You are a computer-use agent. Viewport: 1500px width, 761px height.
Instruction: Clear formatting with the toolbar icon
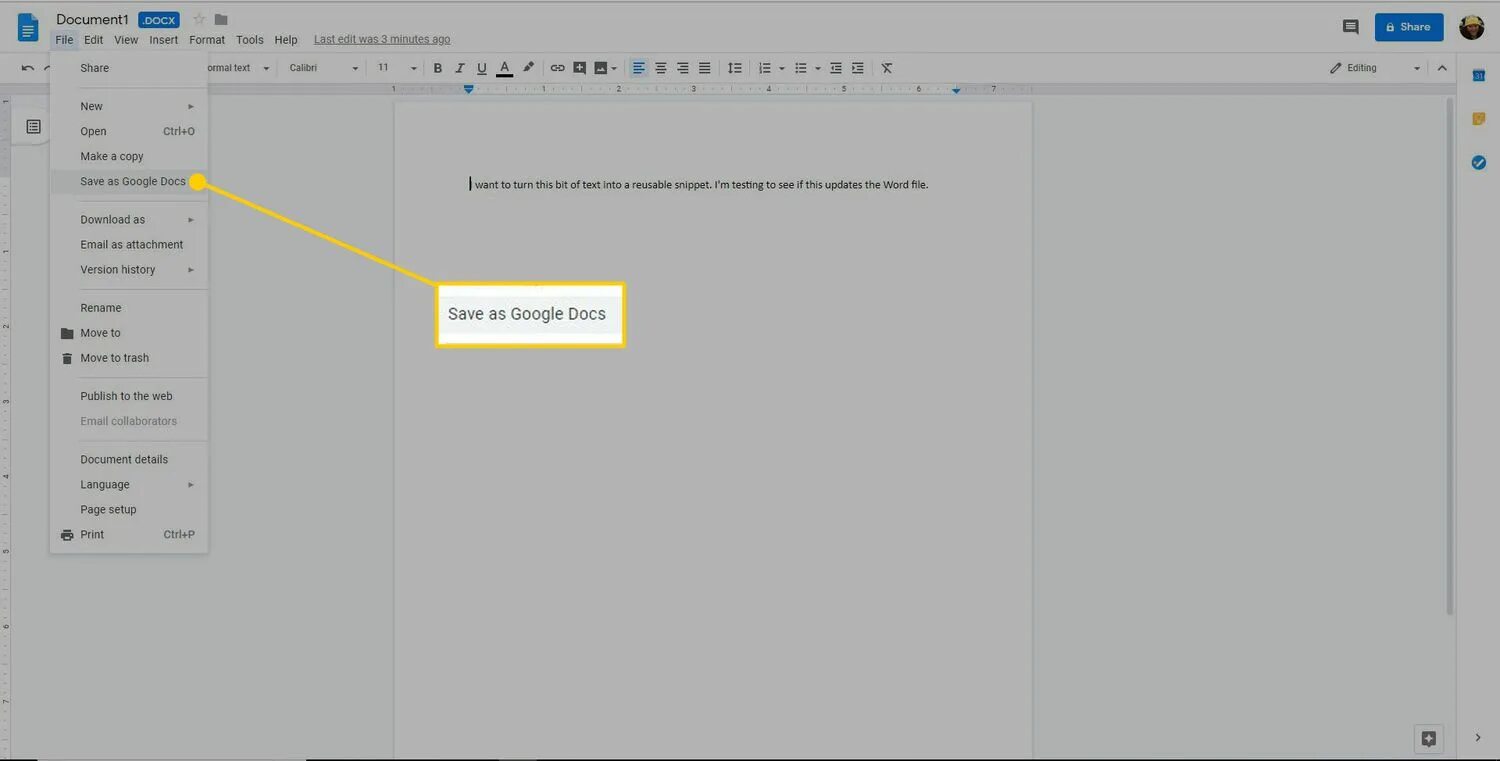click(x=887, y=68)
